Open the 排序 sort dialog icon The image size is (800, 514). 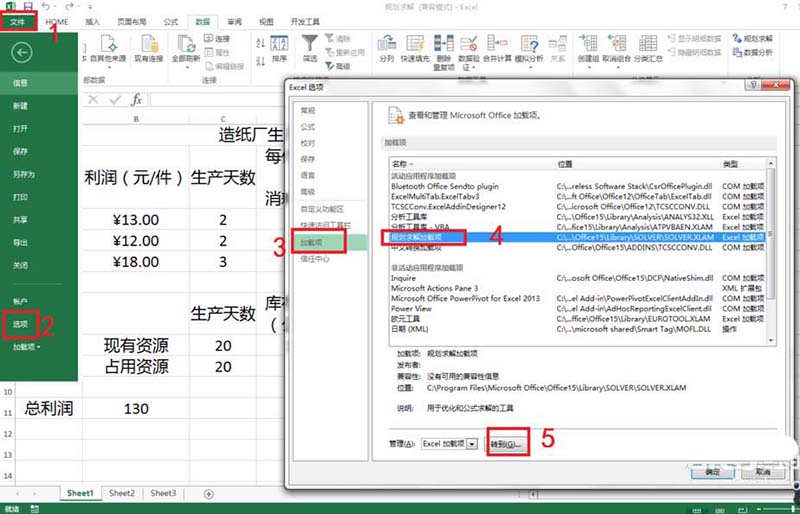point(279,43)
